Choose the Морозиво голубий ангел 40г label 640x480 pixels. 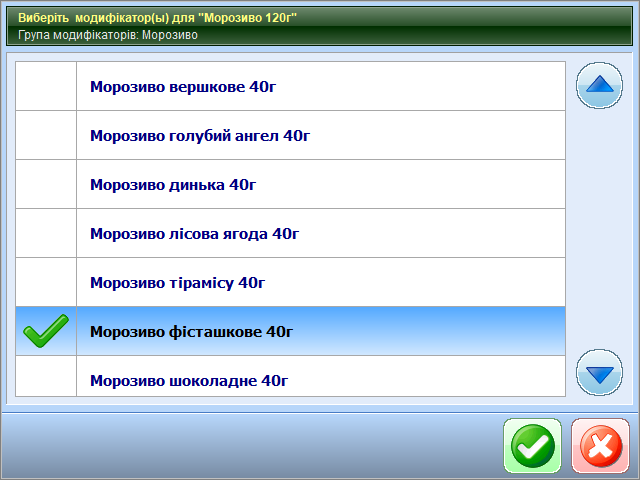click(200, 135)
